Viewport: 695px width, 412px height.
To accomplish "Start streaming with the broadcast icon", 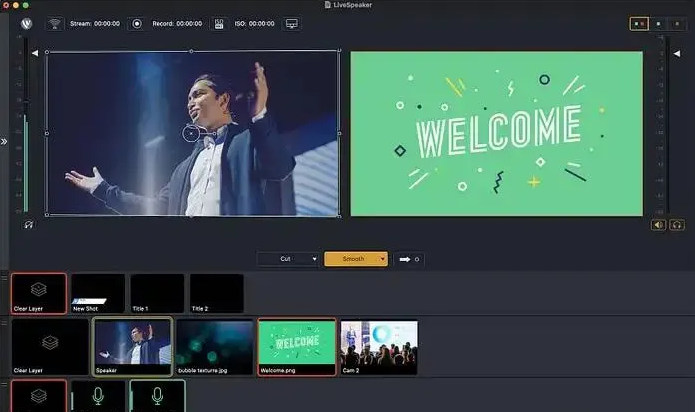I will pyautogui.click(x=55, y=23).
